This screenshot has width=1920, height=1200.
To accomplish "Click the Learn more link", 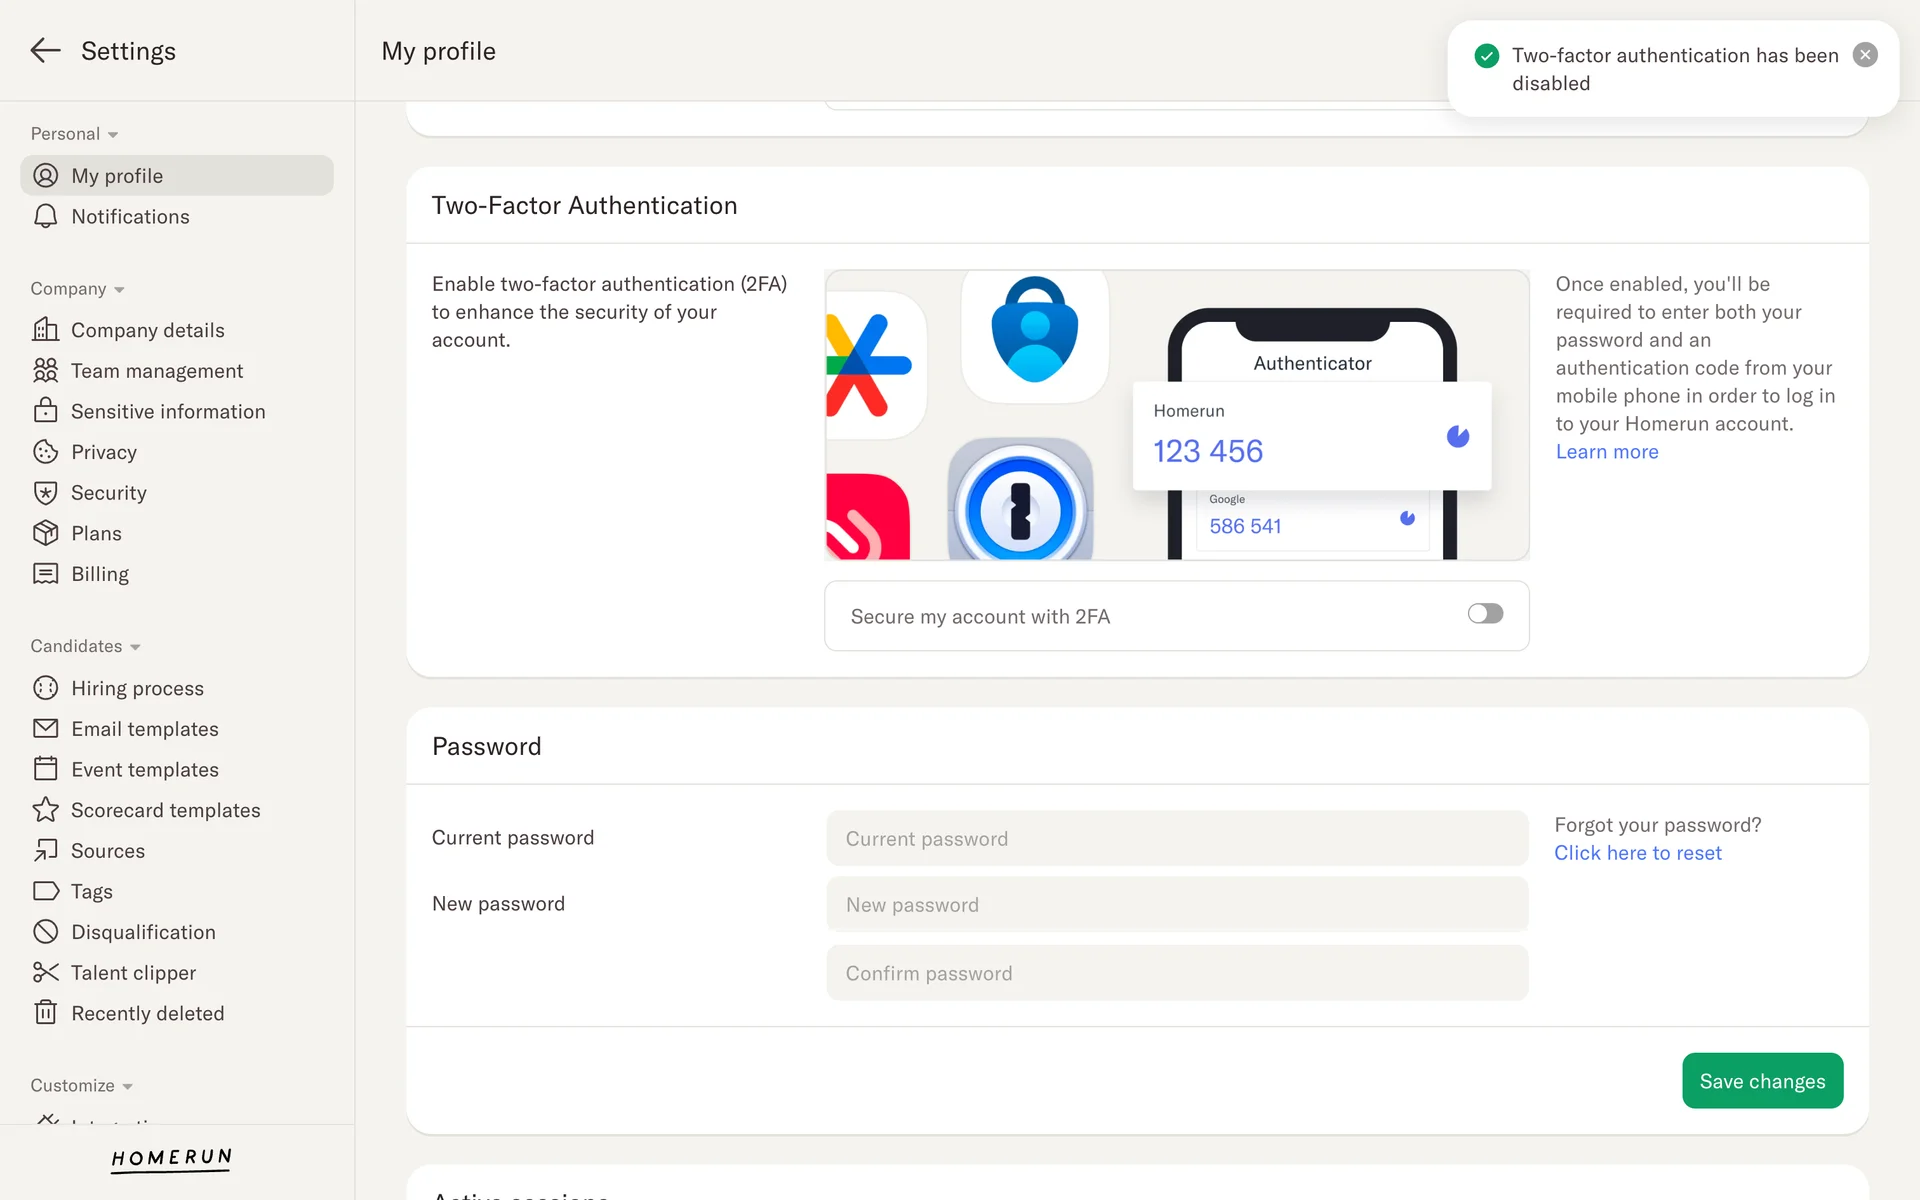I will 1606,452.
